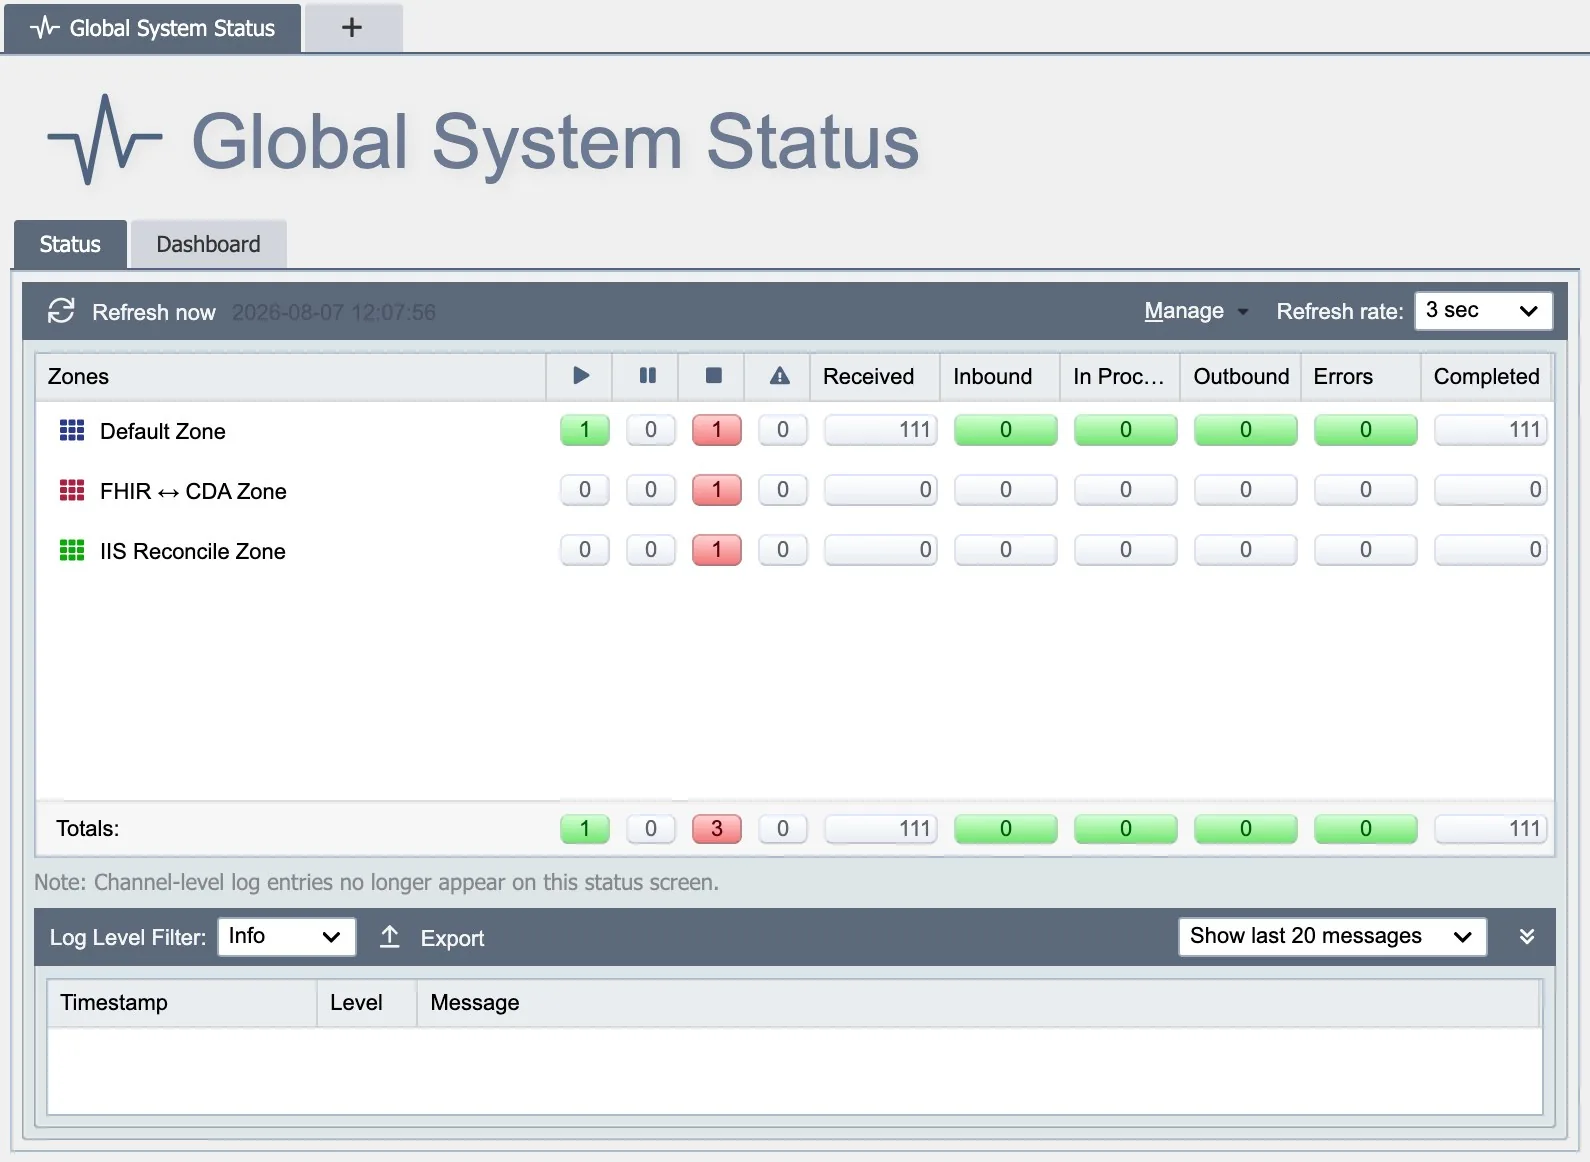The image size is (1590, 1162).
Task: Open the Show last 20 messages dropdown
Action: 1332,937
